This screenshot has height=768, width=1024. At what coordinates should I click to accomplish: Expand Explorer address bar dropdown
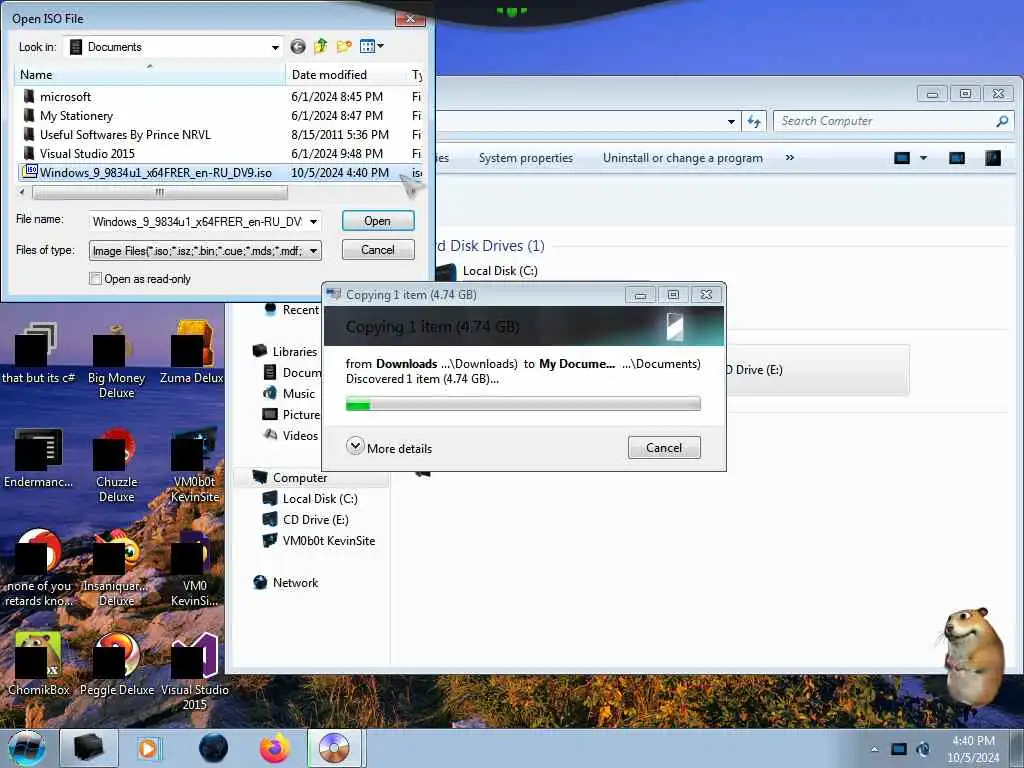731,121
